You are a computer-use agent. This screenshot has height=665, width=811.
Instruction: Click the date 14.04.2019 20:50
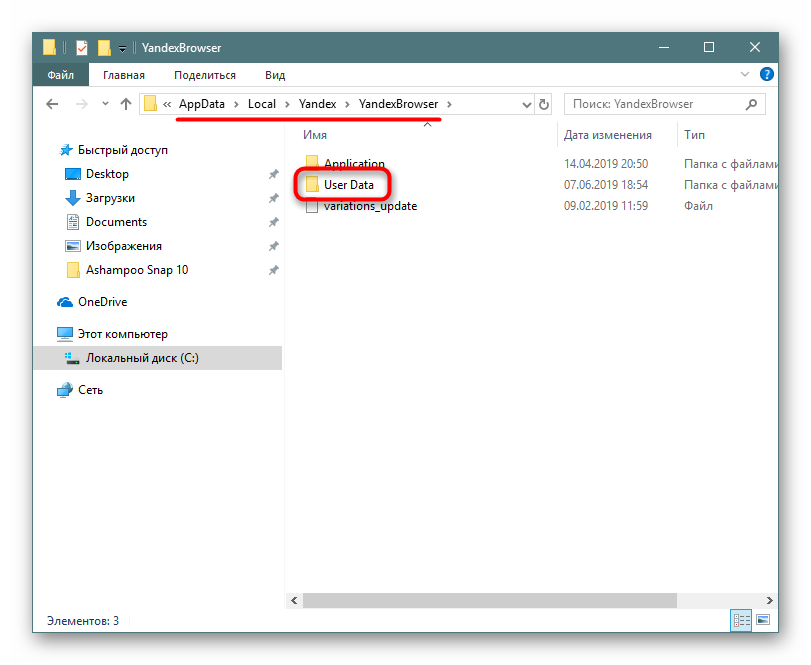coord(606,164)
